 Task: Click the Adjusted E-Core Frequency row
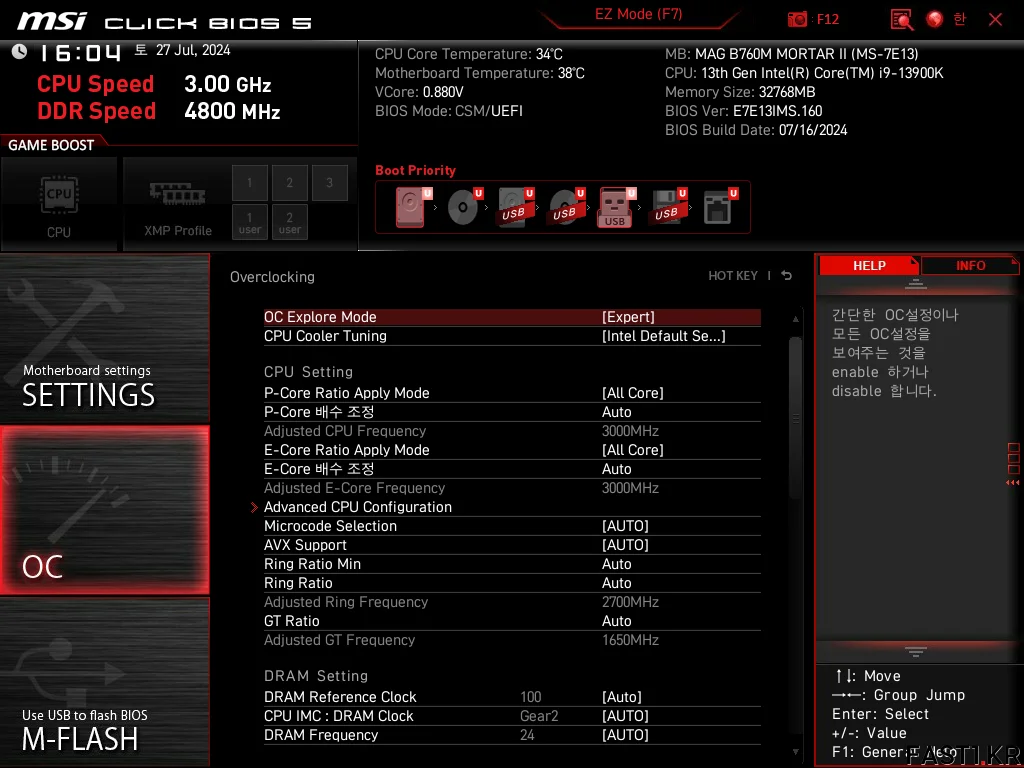point(512,488)
